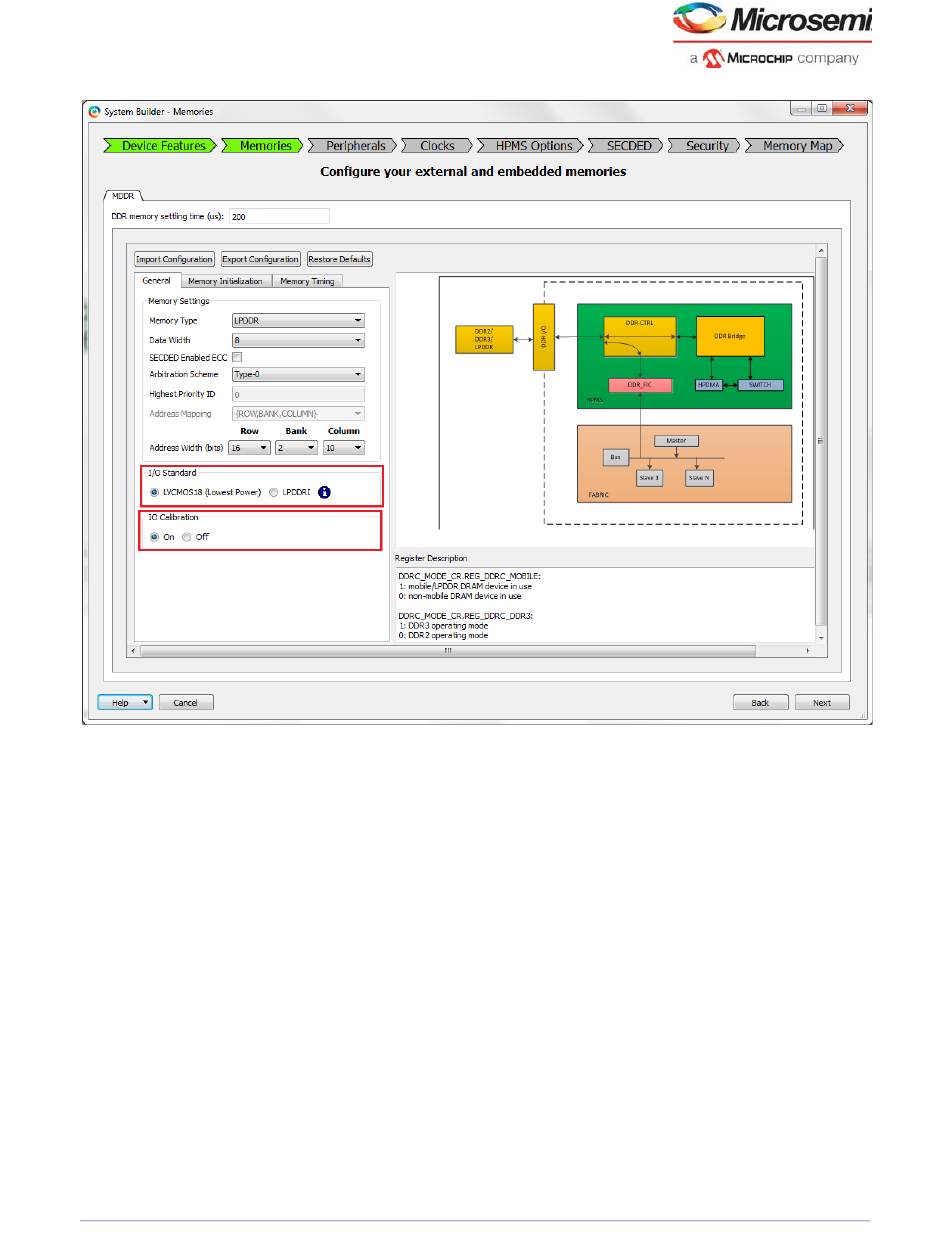Click the System Builder window title icon
Image resolution: width=950 pixels, height=1254 pixels.
tap(94, 111)
